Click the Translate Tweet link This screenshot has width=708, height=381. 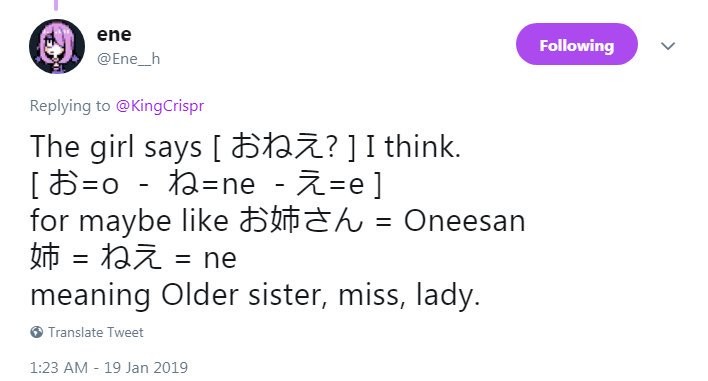click(x=96, y=332)
